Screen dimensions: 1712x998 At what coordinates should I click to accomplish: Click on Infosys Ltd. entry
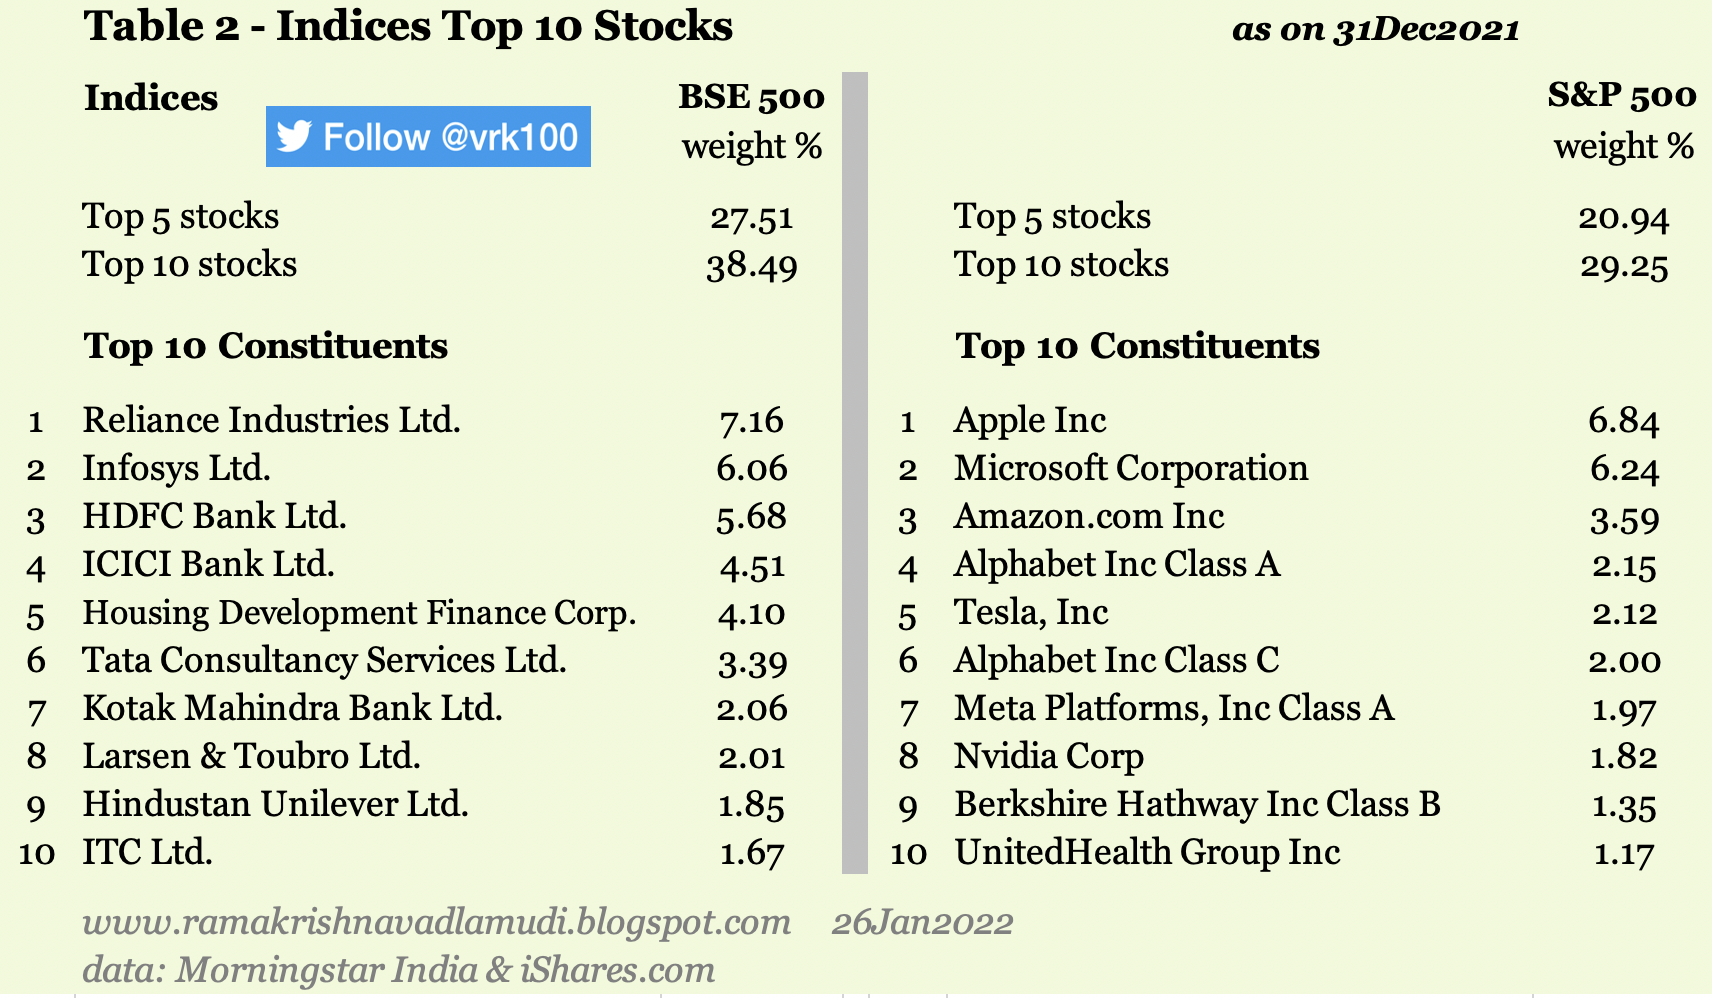(x=176, y=468)
